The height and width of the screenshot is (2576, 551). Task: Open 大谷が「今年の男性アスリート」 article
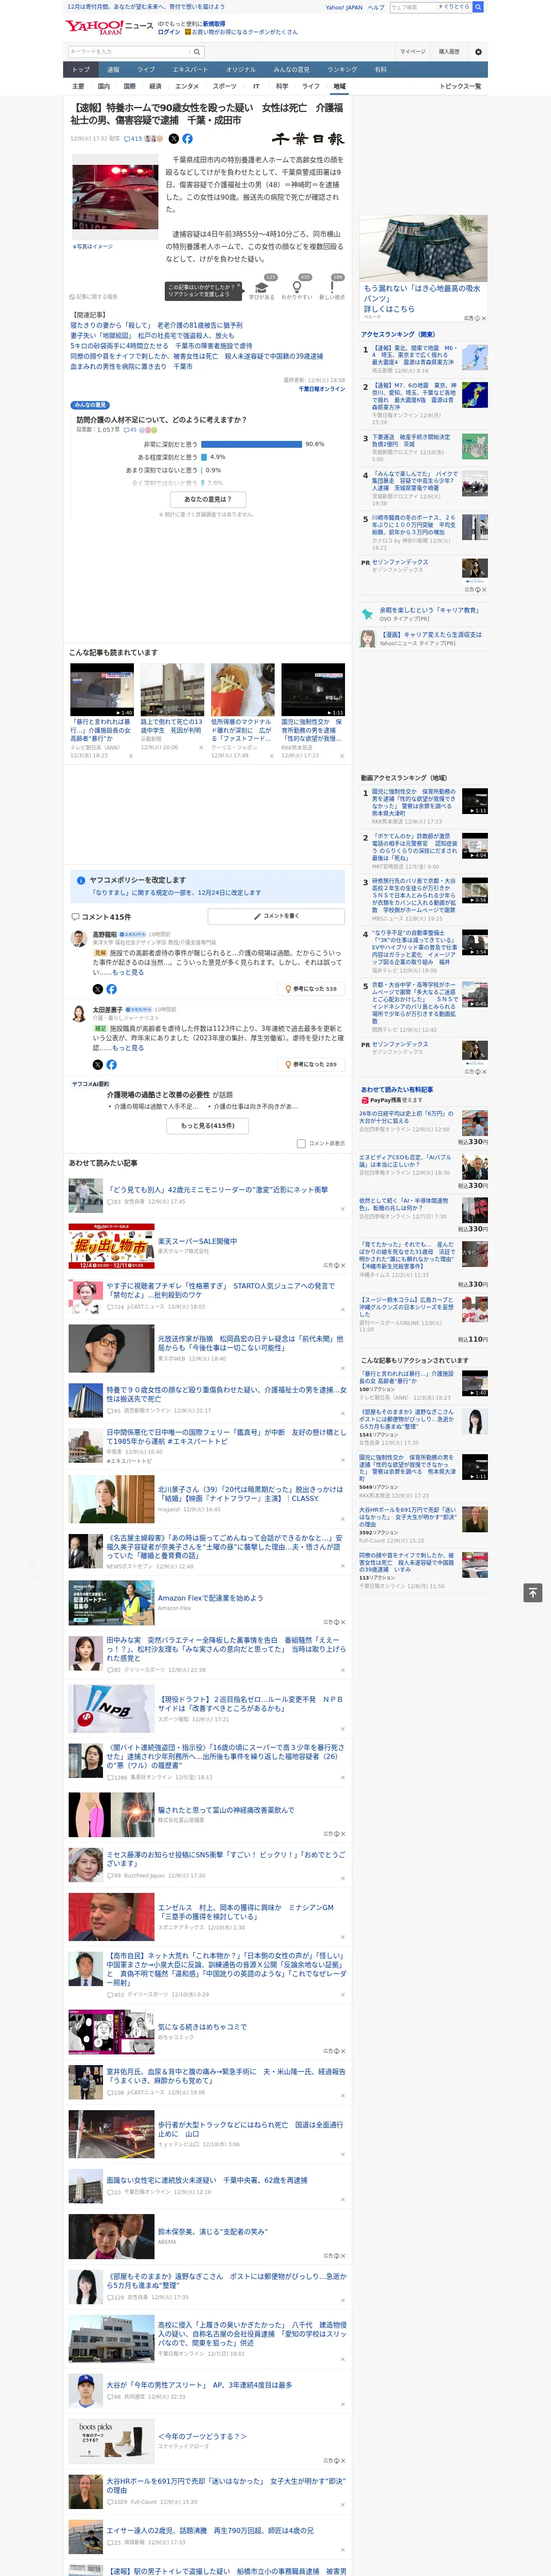[200, 2385]
